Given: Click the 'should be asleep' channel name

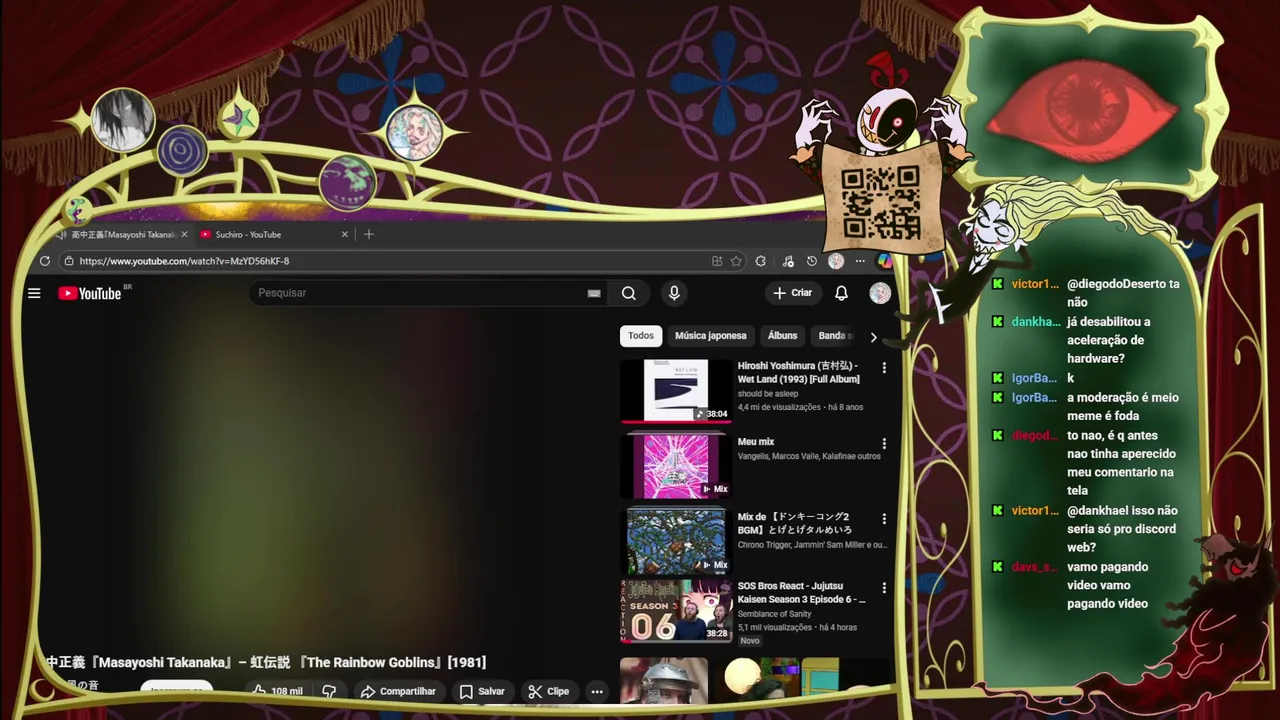Looking at the screenshot, I should click(x=768, y=394).
